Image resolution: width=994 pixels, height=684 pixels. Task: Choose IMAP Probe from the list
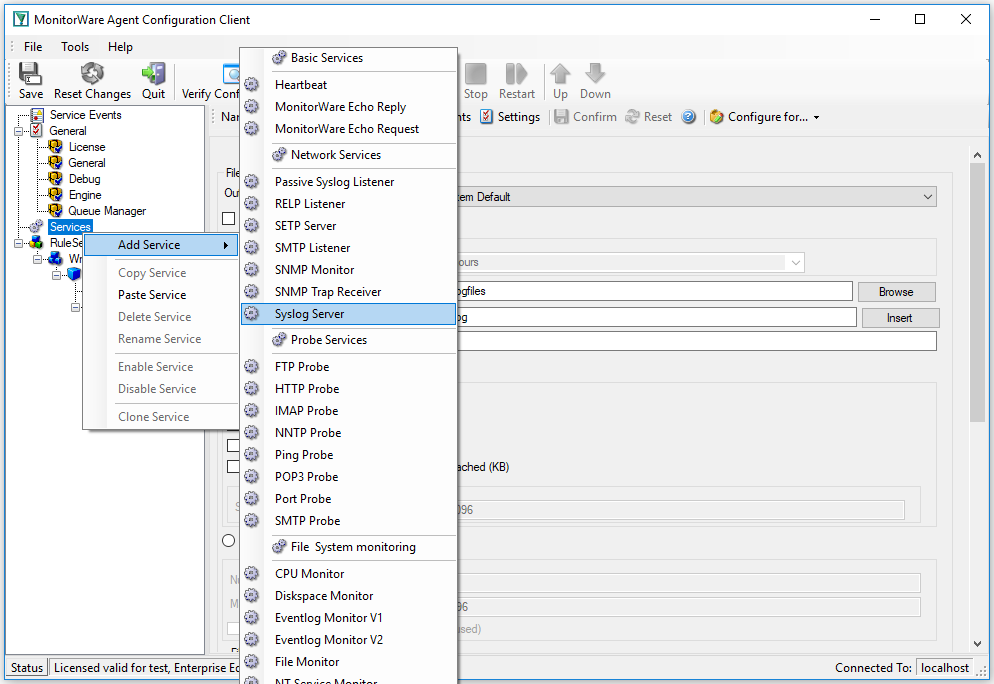click(x=349, y=411)
